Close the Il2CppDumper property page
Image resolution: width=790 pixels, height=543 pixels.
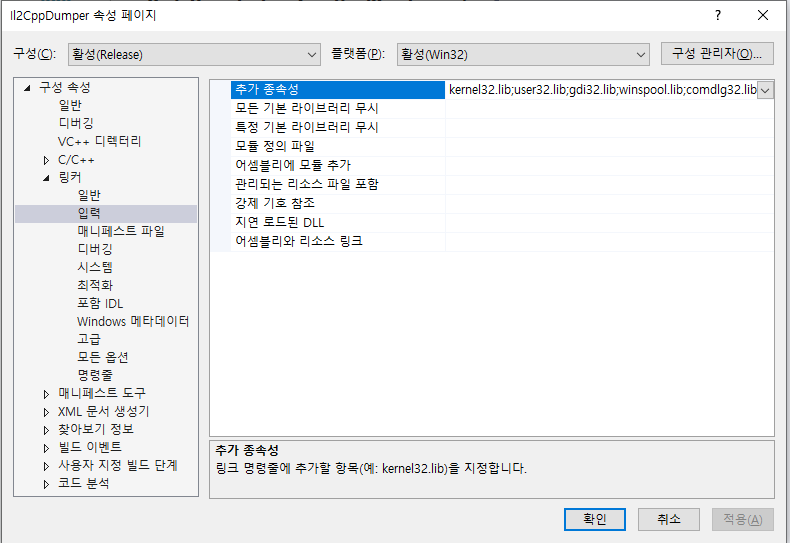pyautogui.click(x=763, y=15)
